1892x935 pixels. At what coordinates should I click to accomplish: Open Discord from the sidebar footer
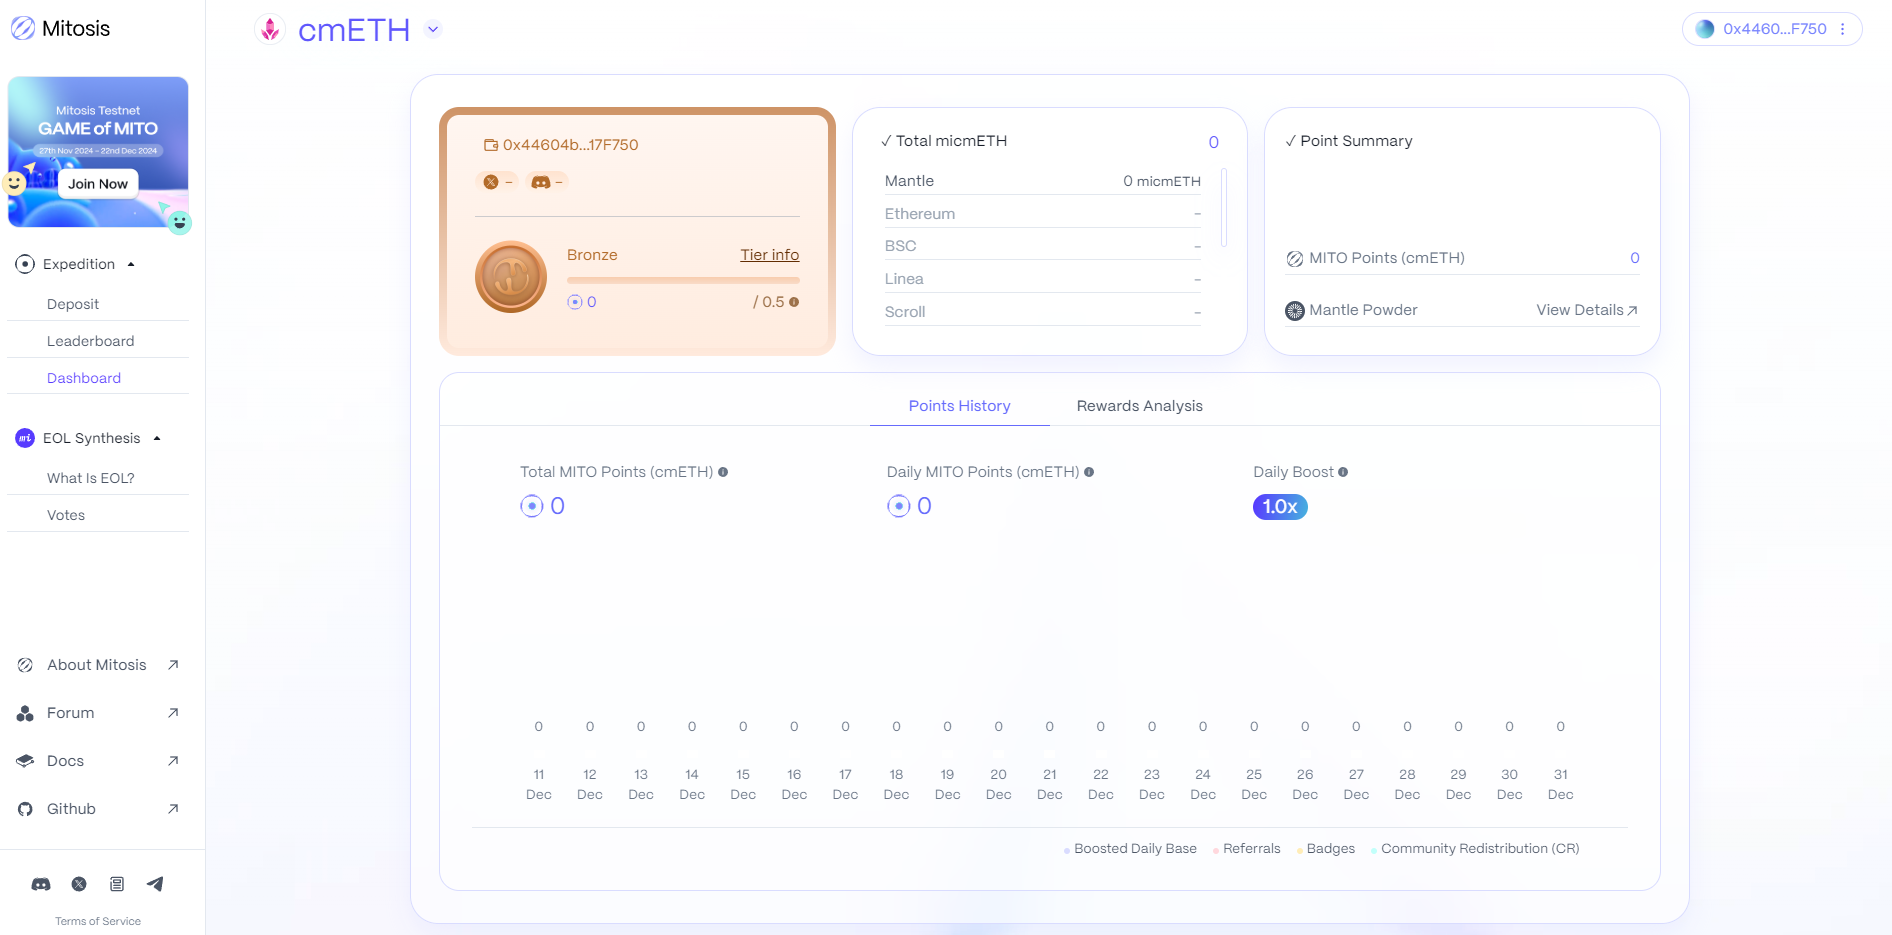click(41, 884)
